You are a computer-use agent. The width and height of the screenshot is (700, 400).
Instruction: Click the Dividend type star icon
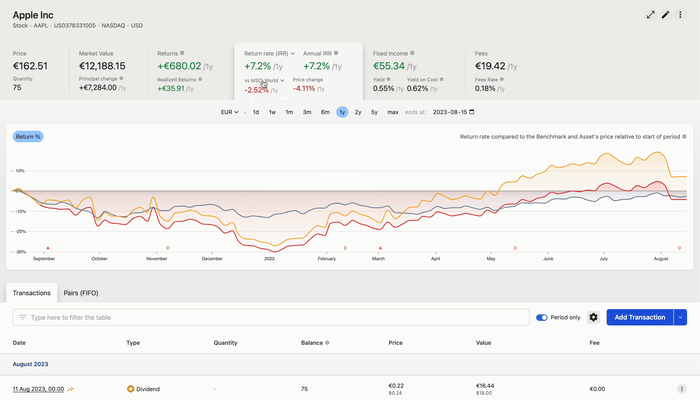pyautogui.click(x=130, y=389)
